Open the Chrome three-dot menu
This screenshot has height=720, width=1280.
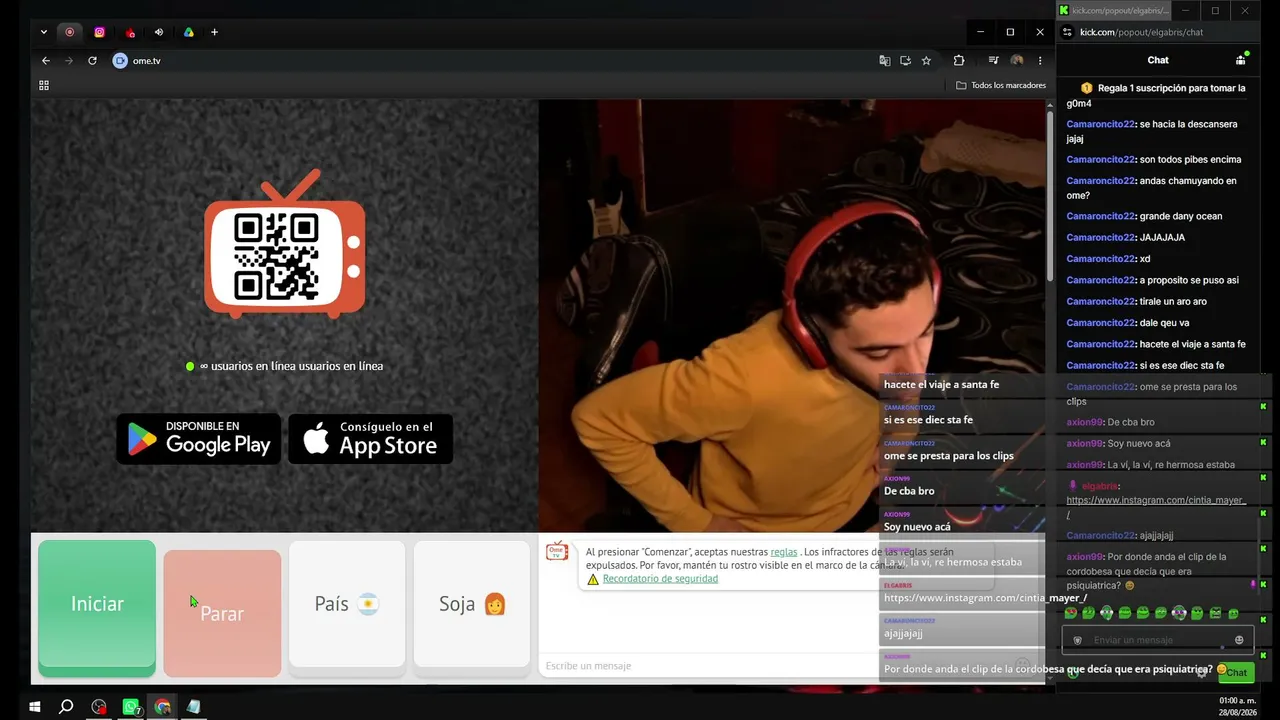[1040, 61]
